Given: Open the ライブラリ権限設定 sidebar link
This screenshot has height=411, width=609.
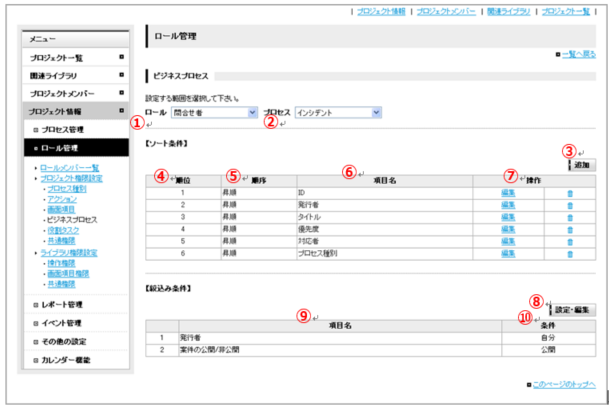Looking at the screenshot, I should click(x=69, y=253).
